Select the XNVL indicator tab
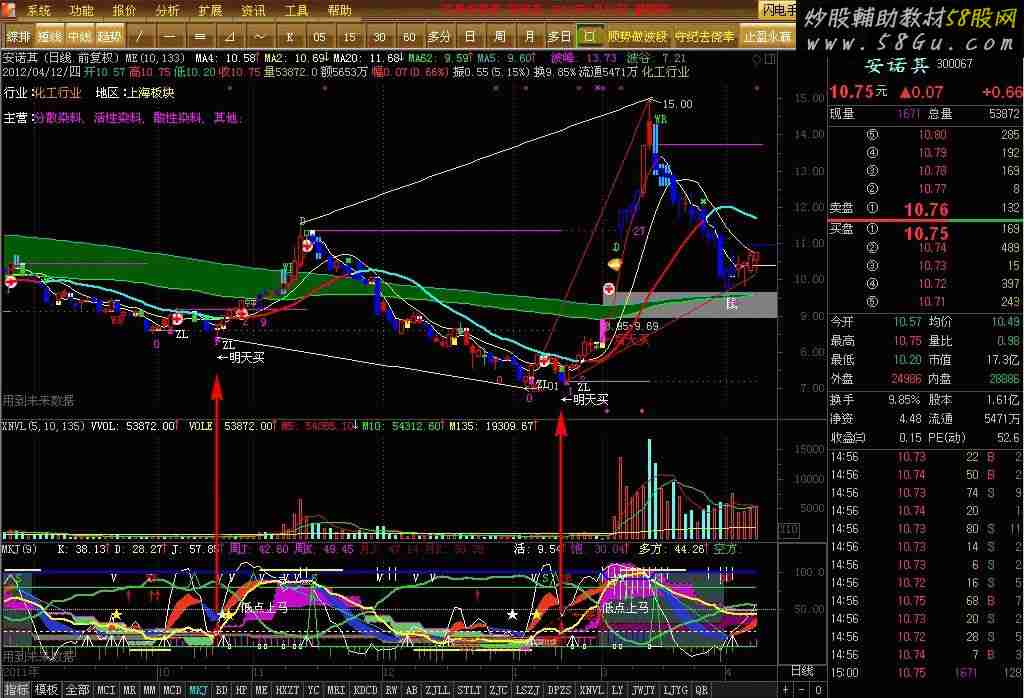The height and width of the screenshot is (698, 1024). point(592,690)
